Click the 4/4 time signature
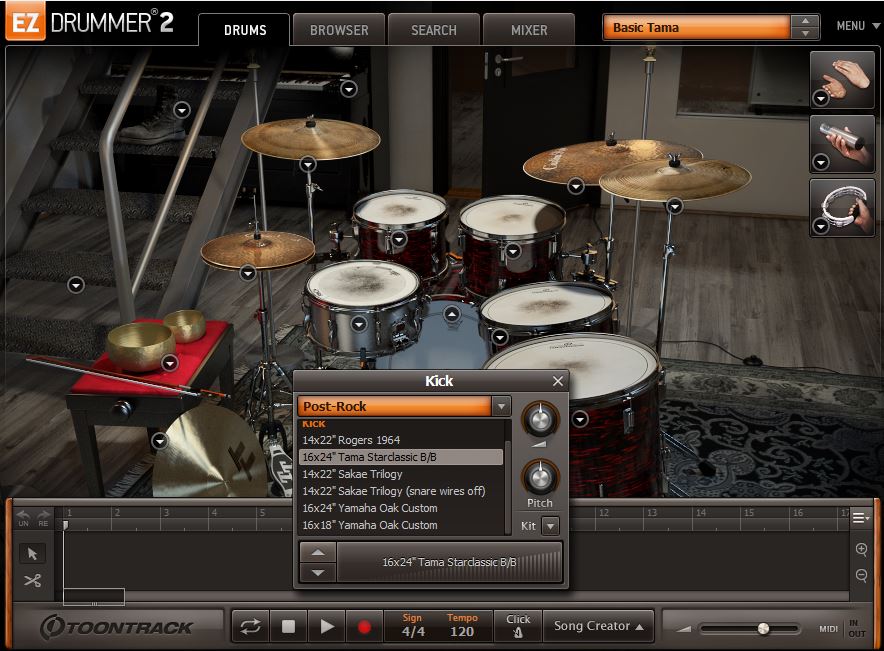This screenshot has width=884, height=651. (413, 632)
